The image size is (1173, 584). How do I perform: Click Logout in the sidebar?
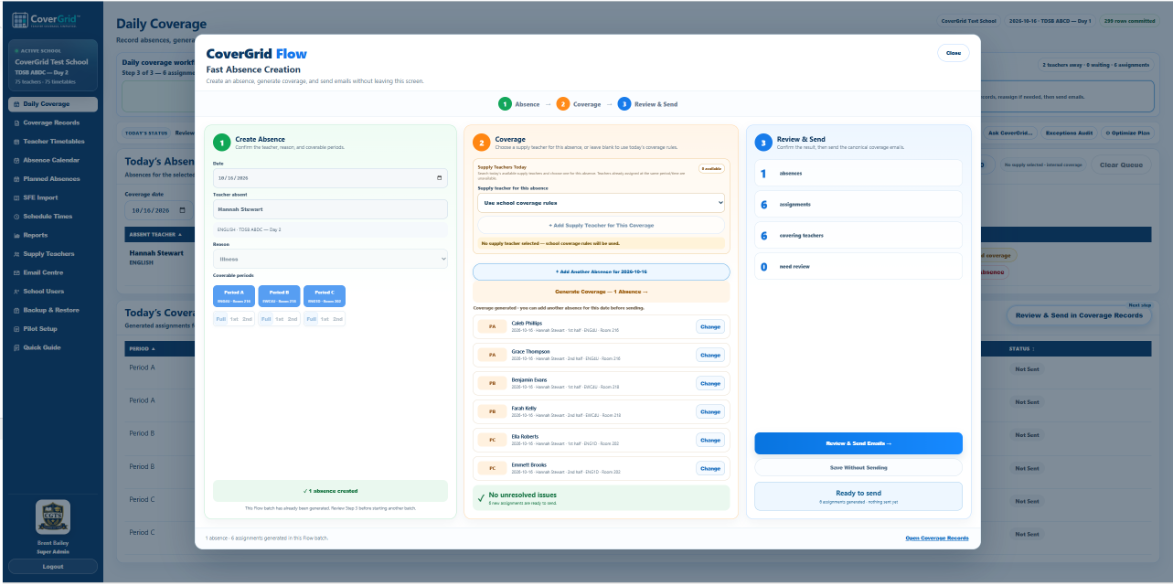(x=52, y=567)
